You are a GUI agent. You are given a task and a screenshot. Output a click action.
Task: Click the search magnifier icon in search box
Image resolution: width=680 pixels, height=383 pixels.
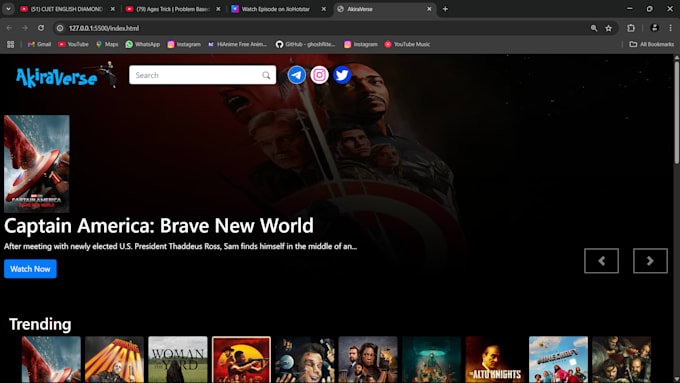click(266, 75)
